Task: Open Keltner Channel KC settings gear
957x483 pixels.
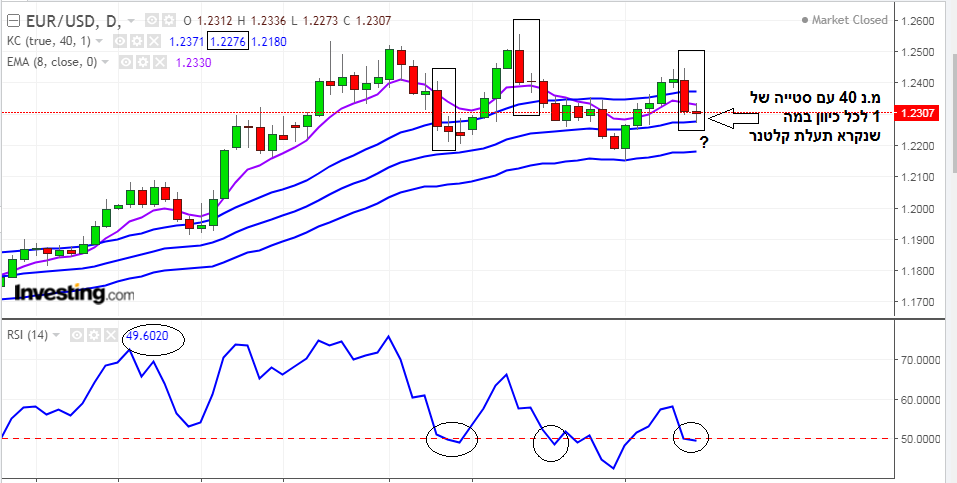Action: point(137,42)
